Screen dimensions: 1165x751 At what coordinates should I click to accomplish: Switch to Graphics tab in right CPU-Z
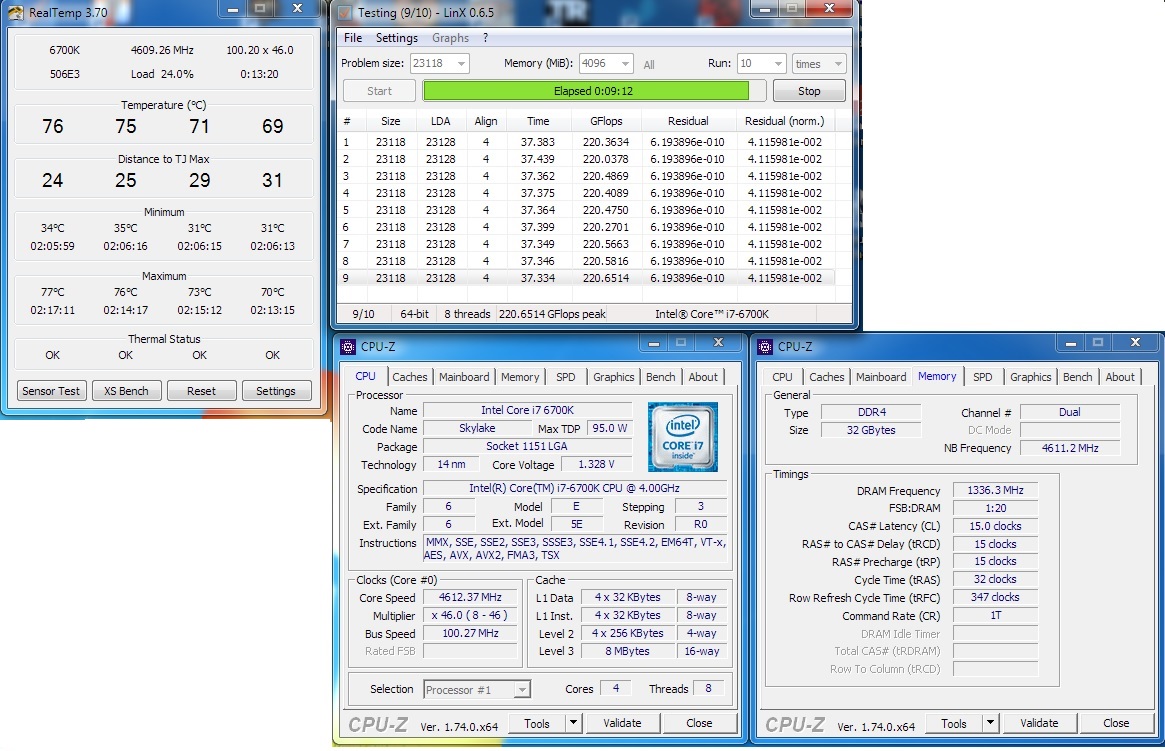[x=1031, y=377]
